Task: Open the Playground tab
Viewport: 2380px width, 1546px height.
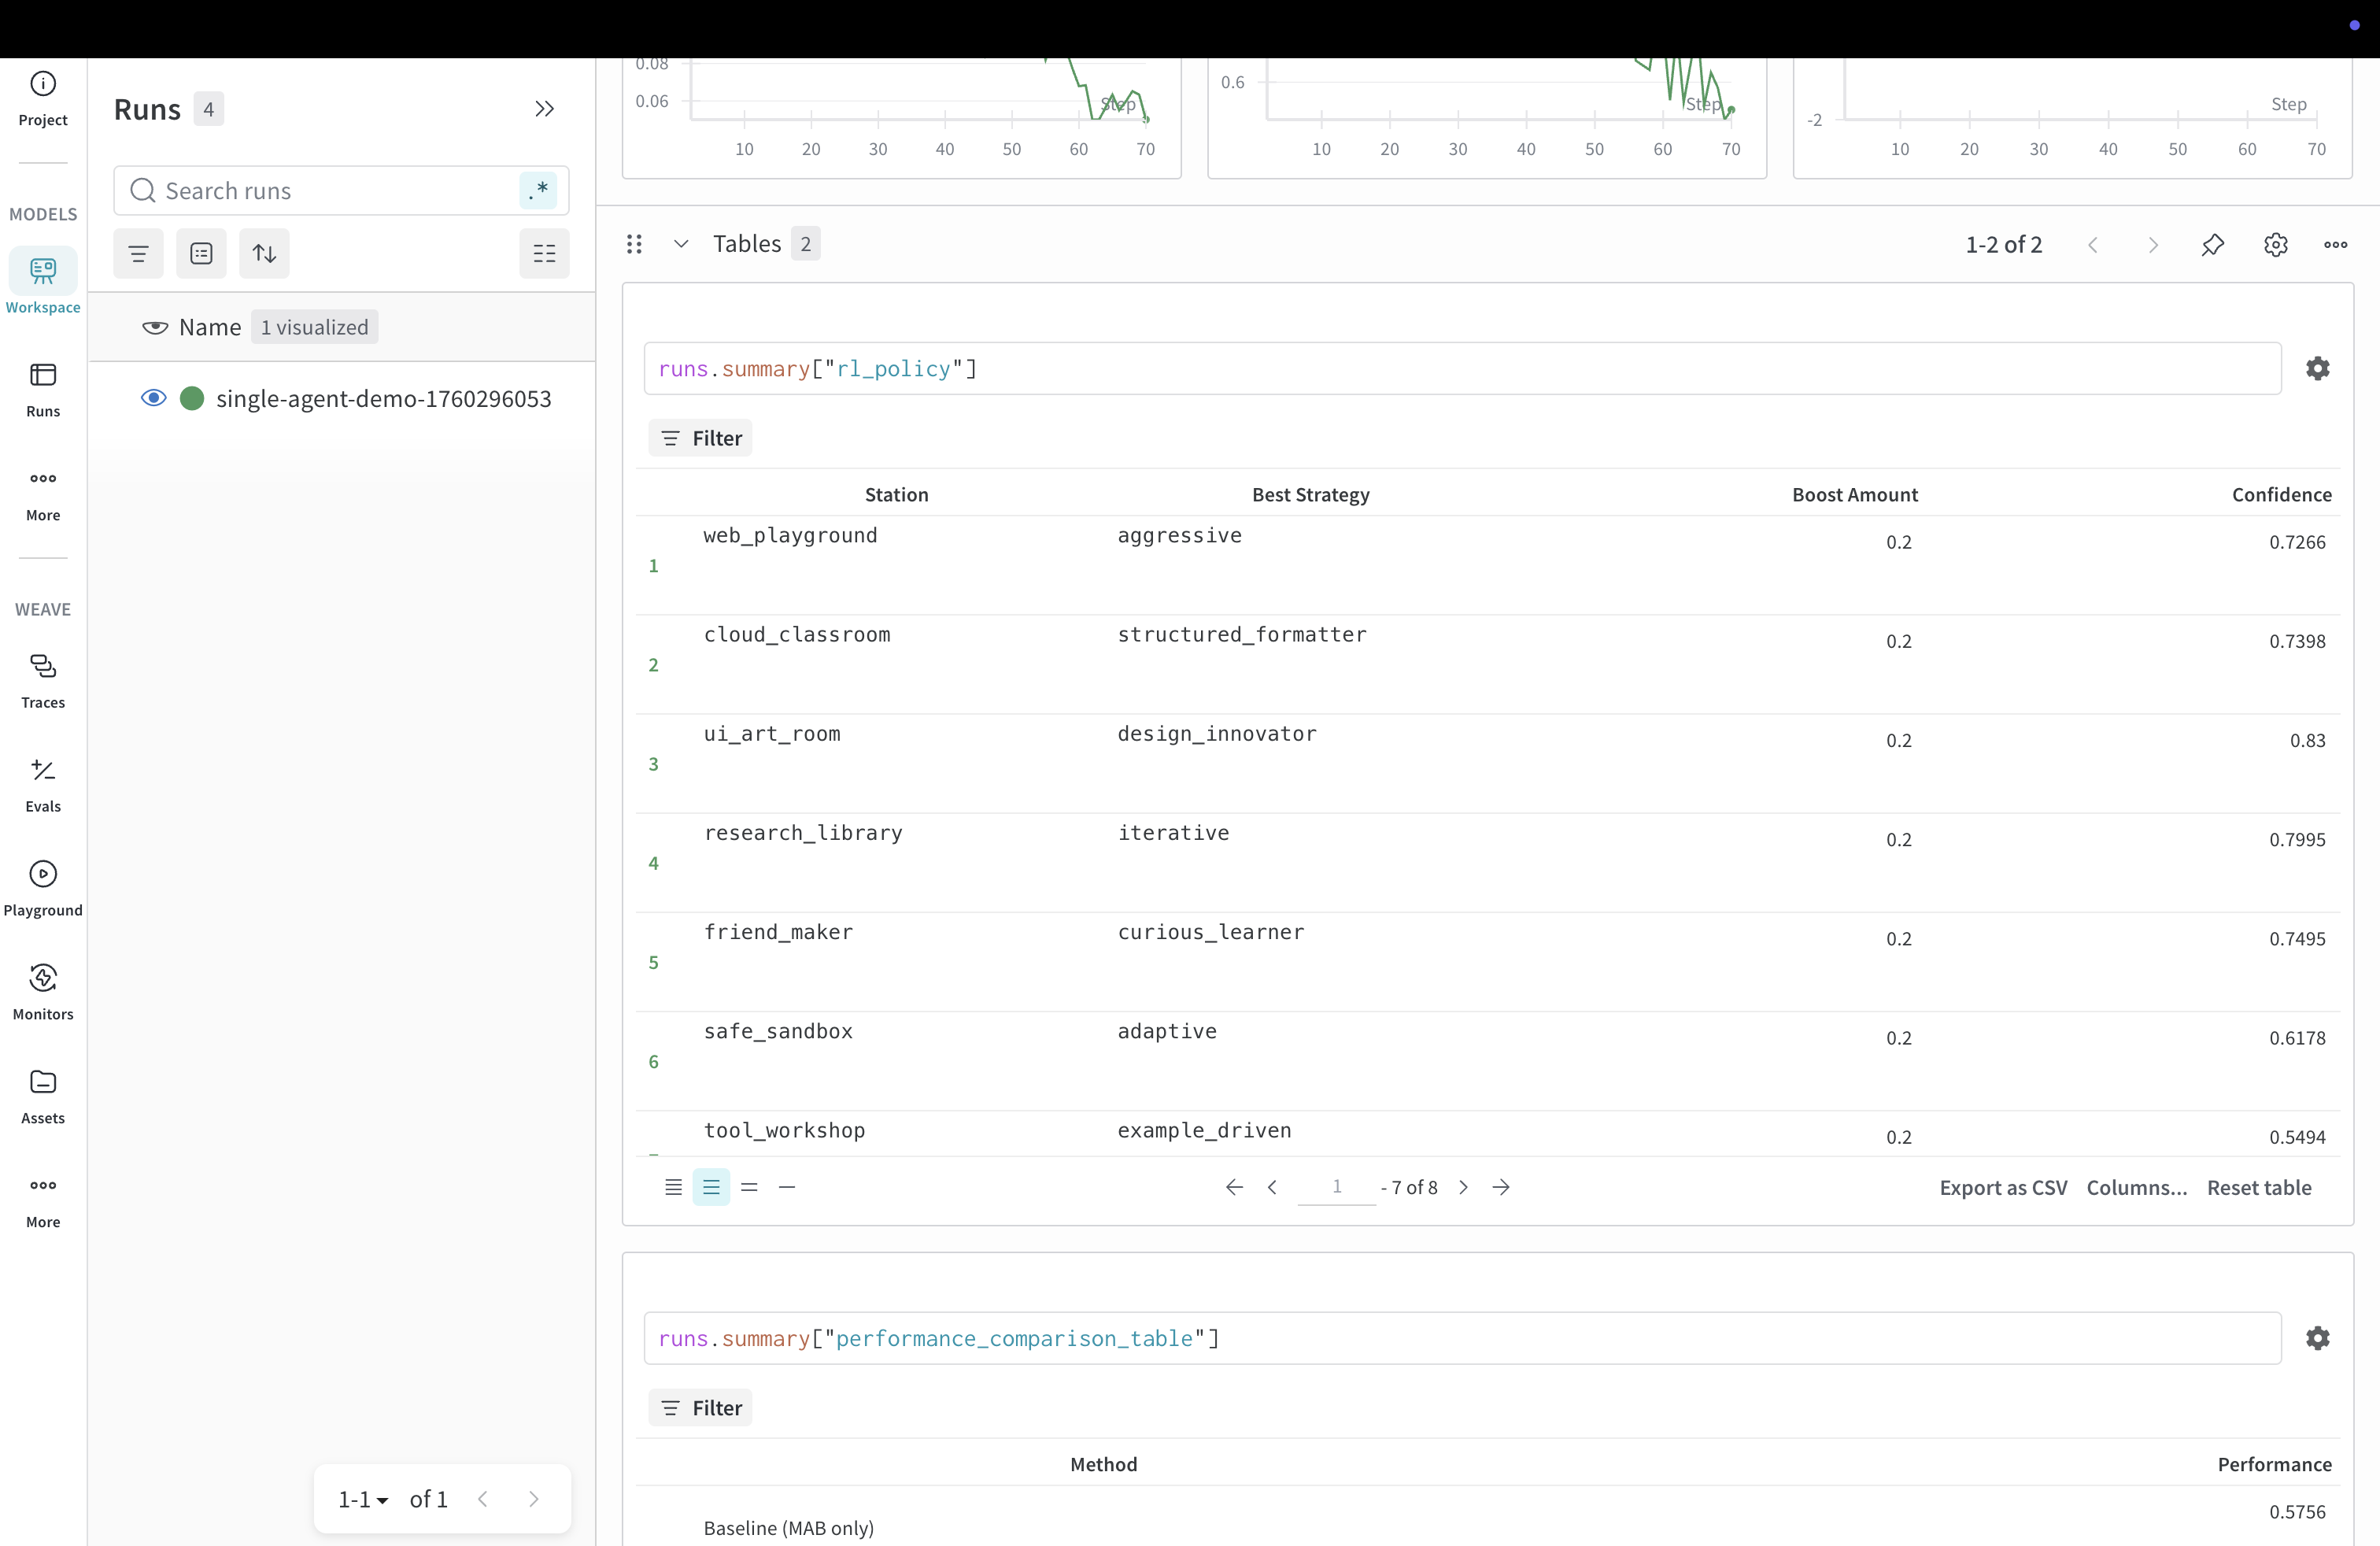Action: (x=43, y=887)
